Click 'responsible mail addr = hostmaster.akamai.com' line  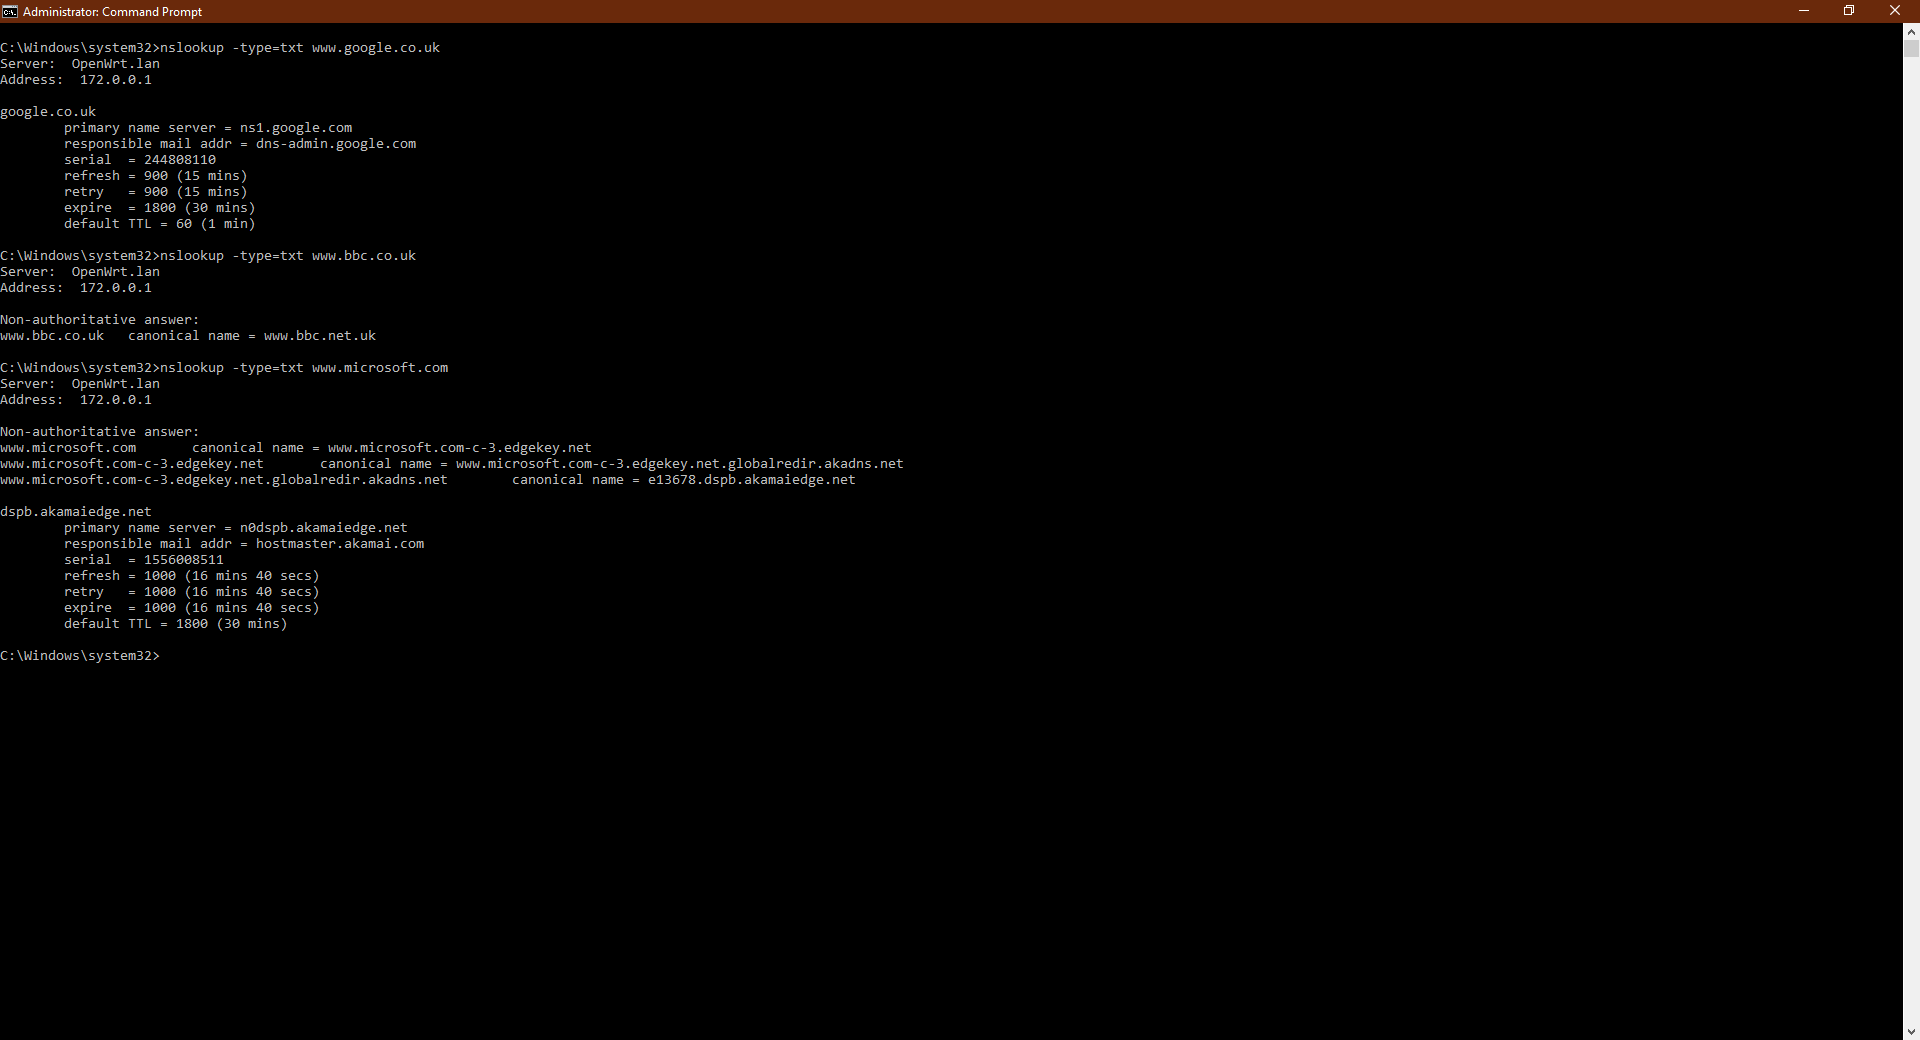244,544
